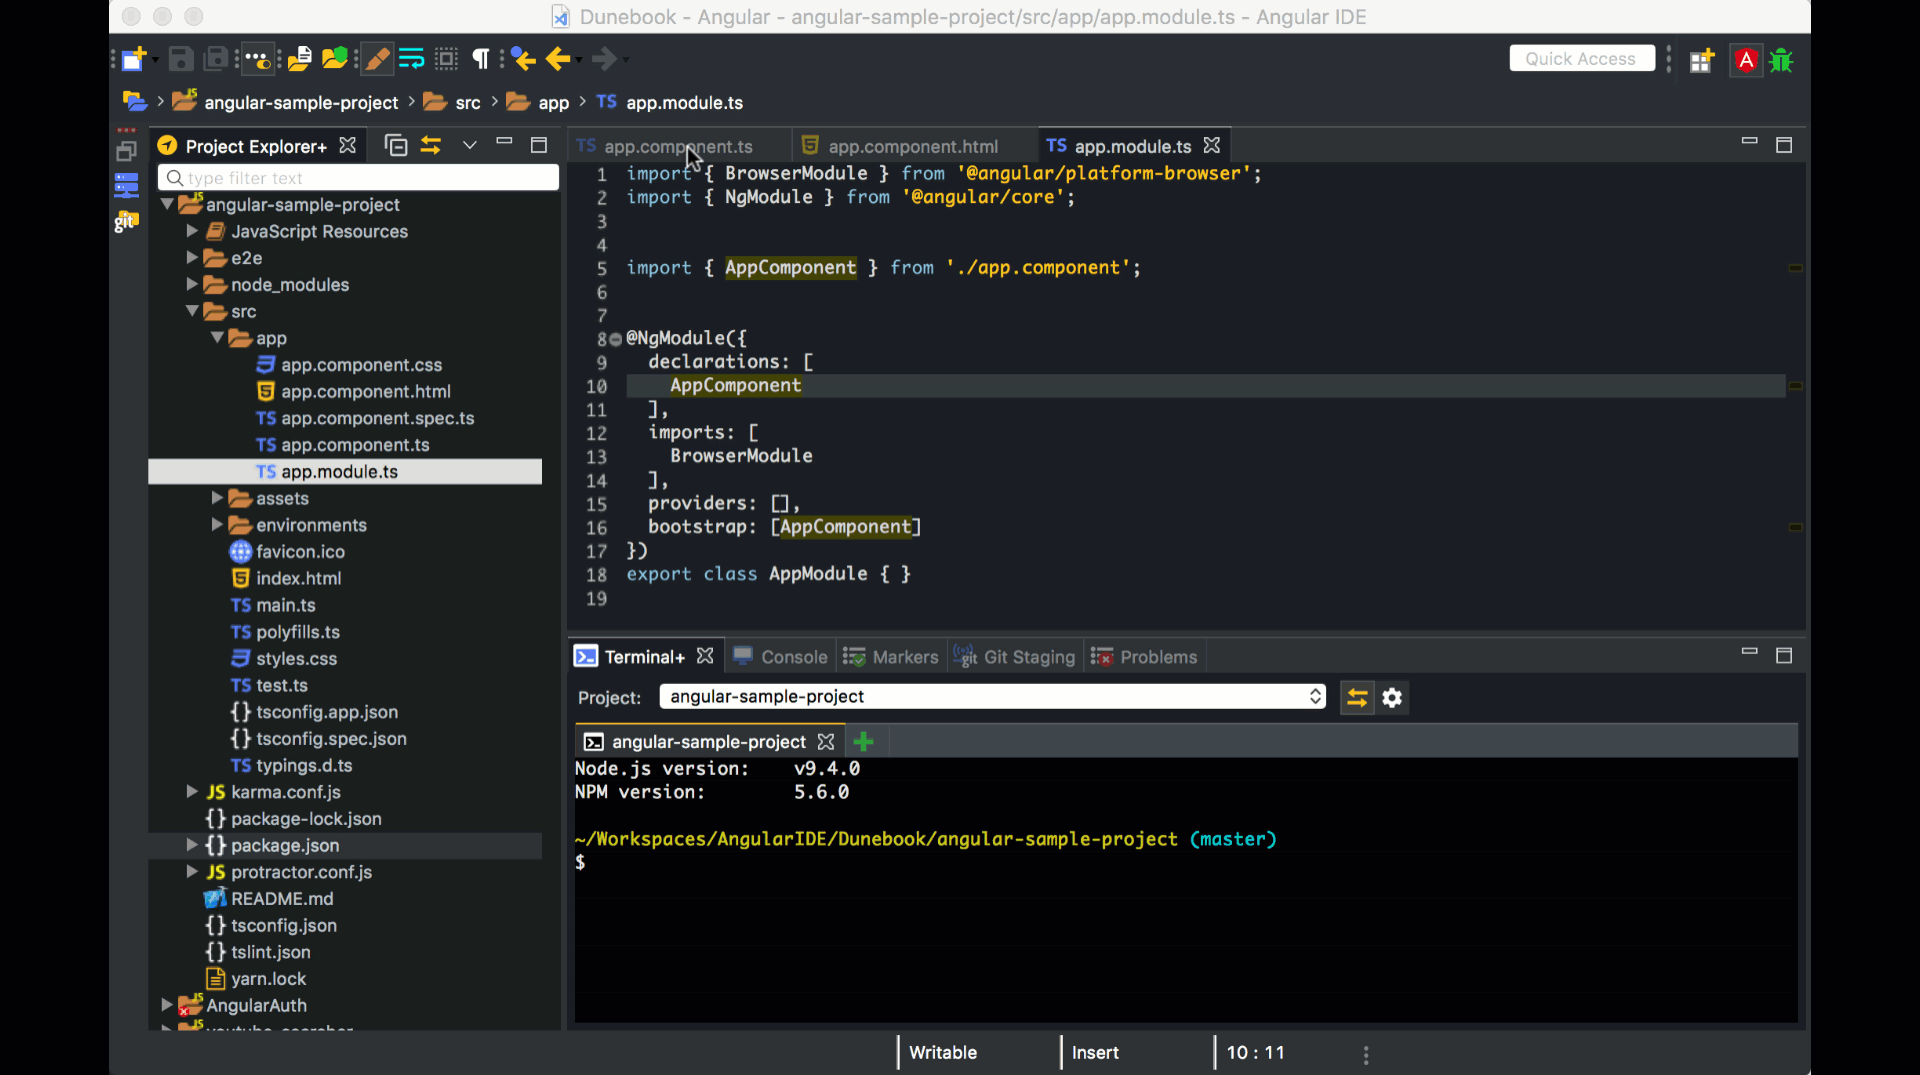Click the Open Perspective icon
The image size is (1920, 1075).
pyautogui.click(x=1702, y=61)
